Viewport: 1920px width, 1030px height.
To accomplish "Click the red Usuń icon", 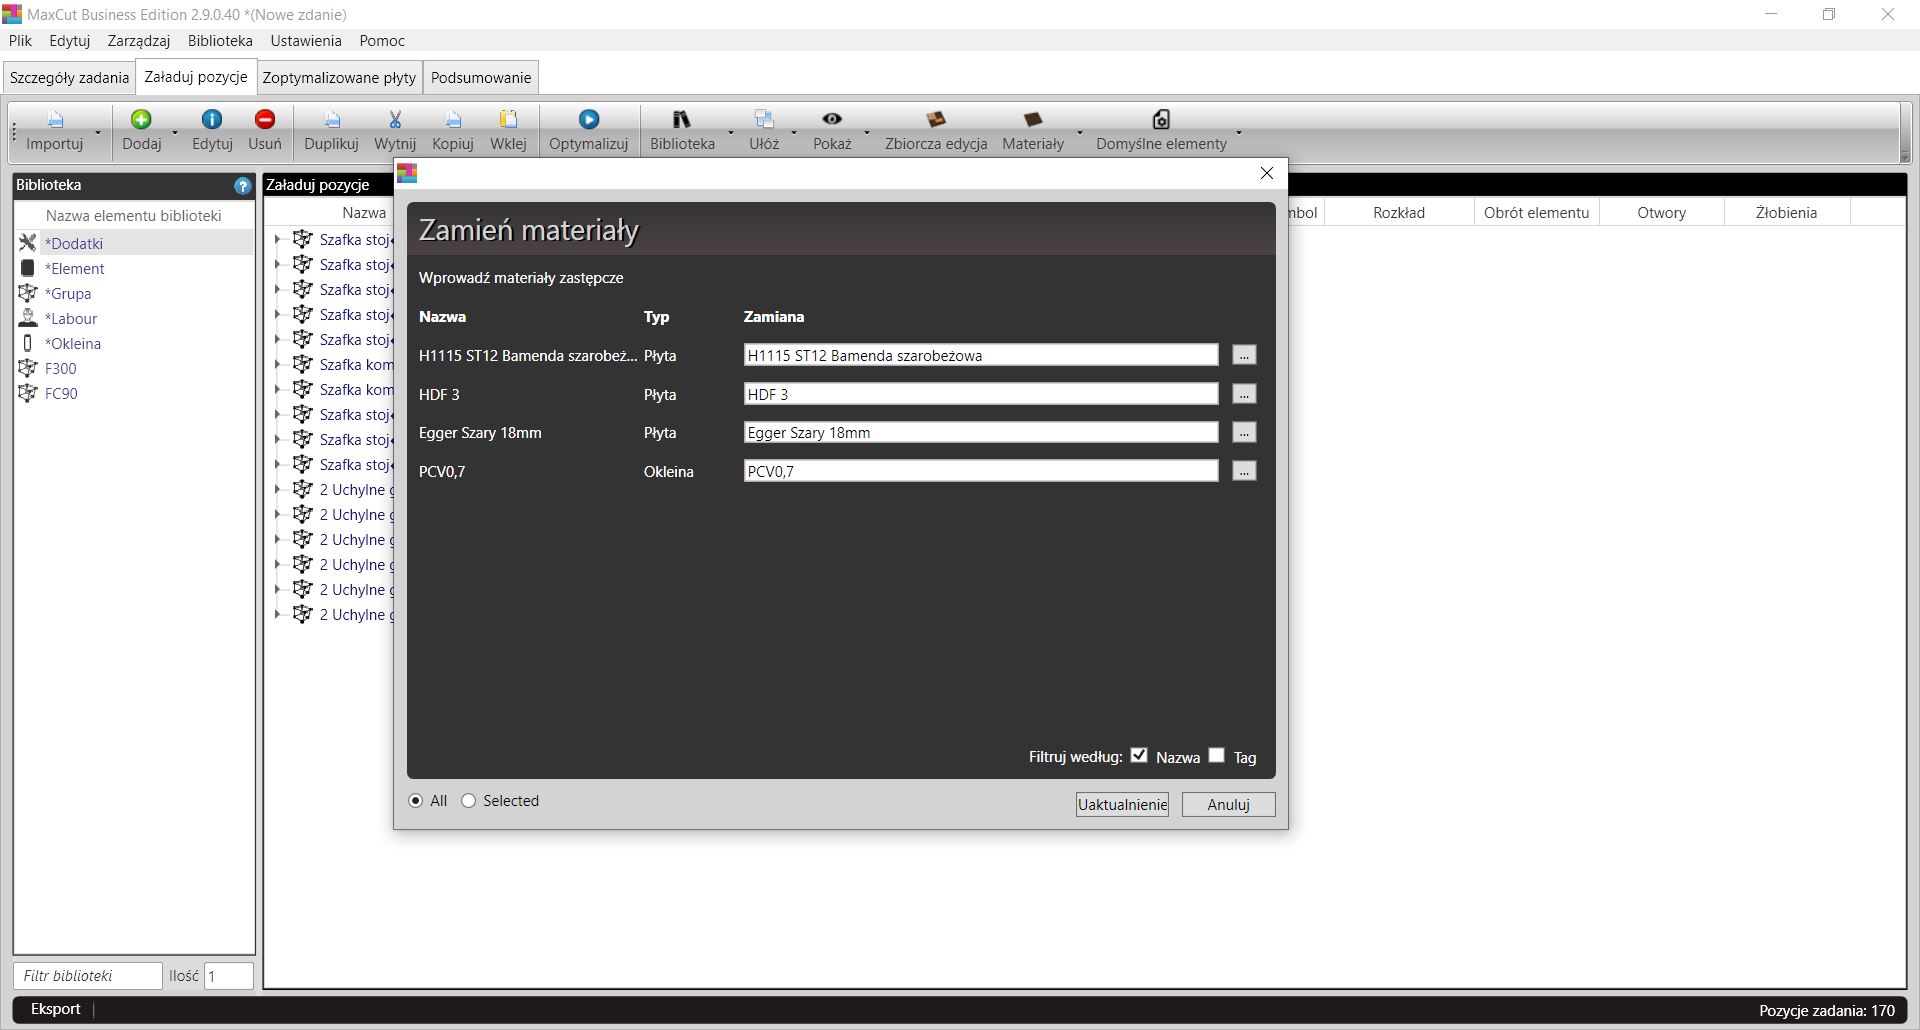I will 265,120.
